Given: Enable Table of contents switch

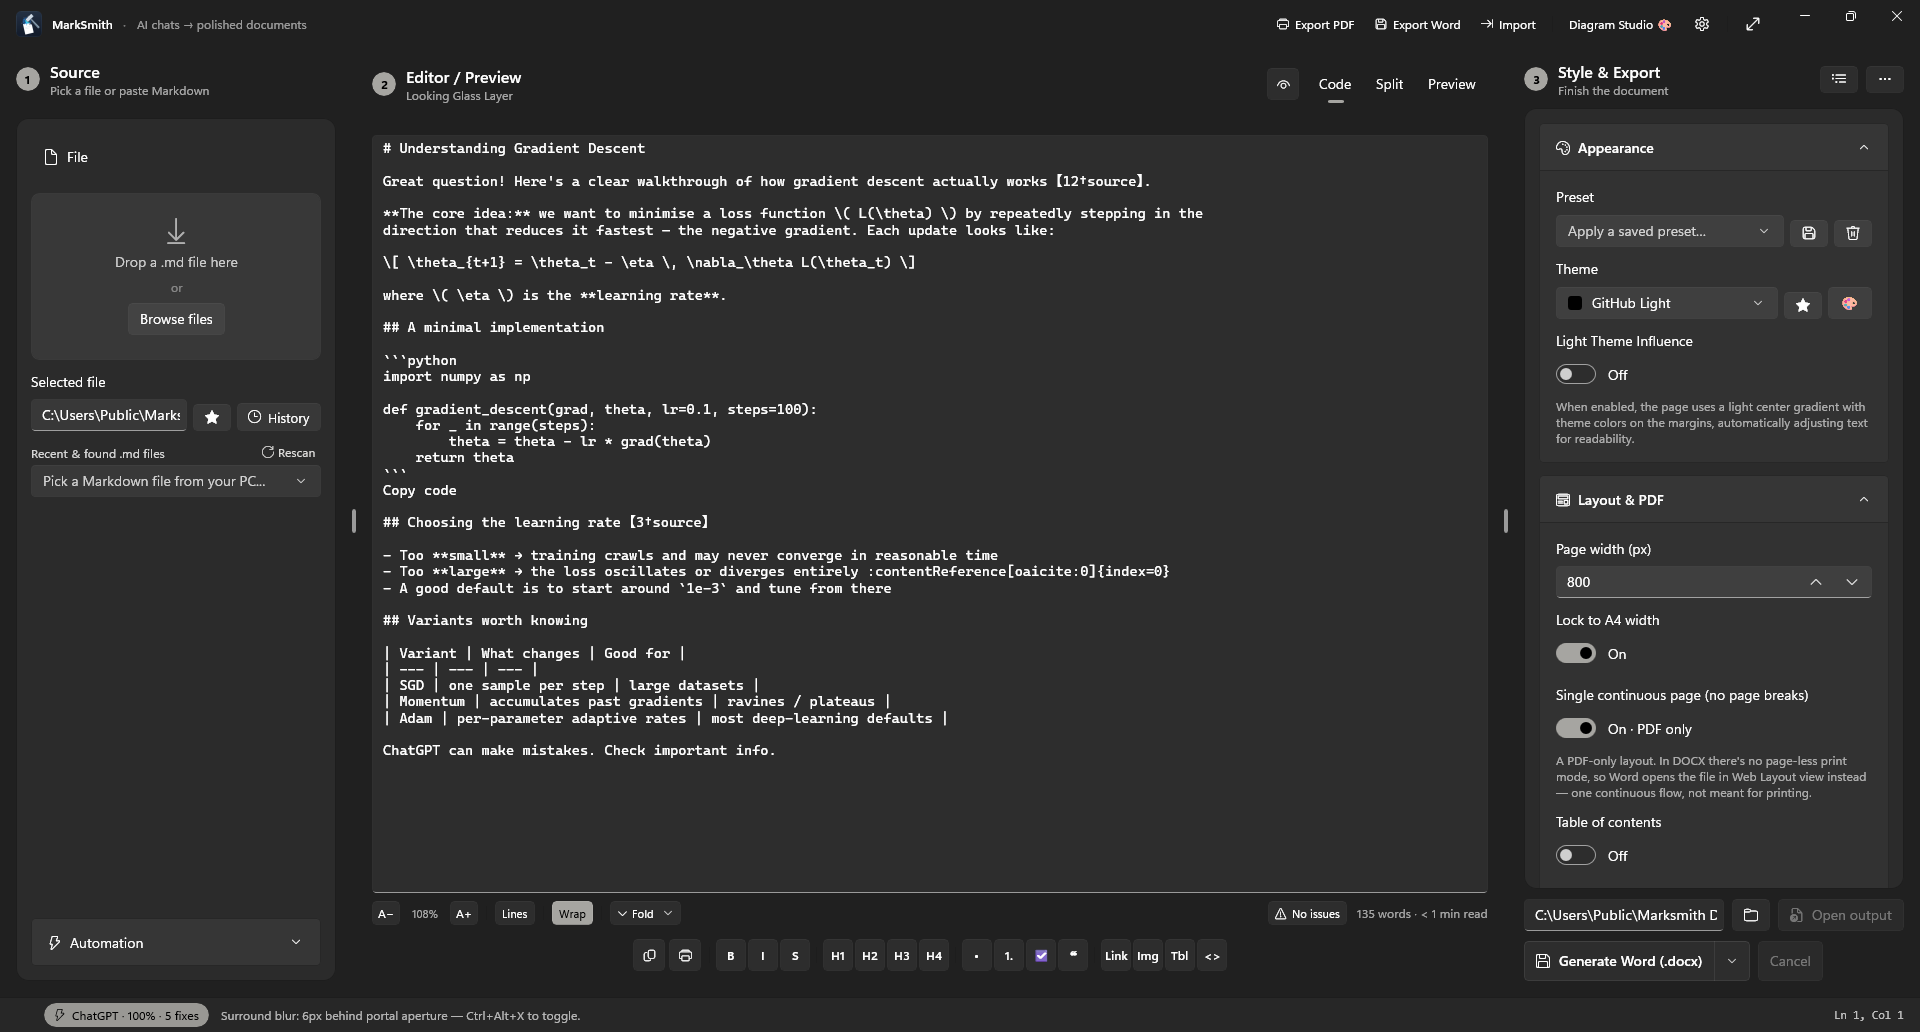Looking at the screenshot, I should (x=1575, y=855).
